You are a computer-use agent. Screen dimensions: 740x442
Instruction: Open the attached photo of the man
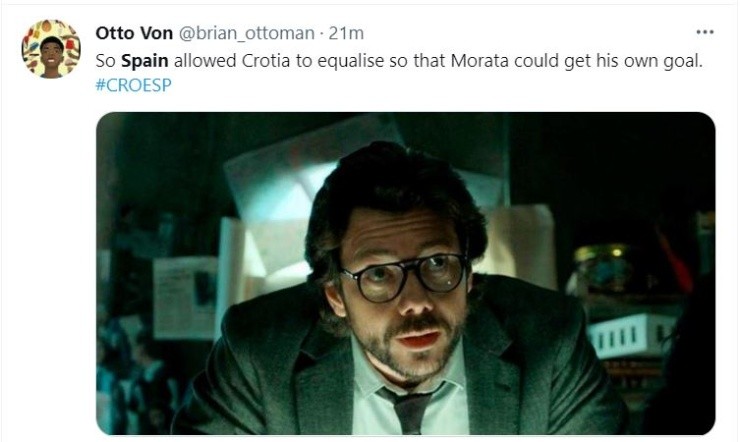pyautogui.click(x=405, y=273)
